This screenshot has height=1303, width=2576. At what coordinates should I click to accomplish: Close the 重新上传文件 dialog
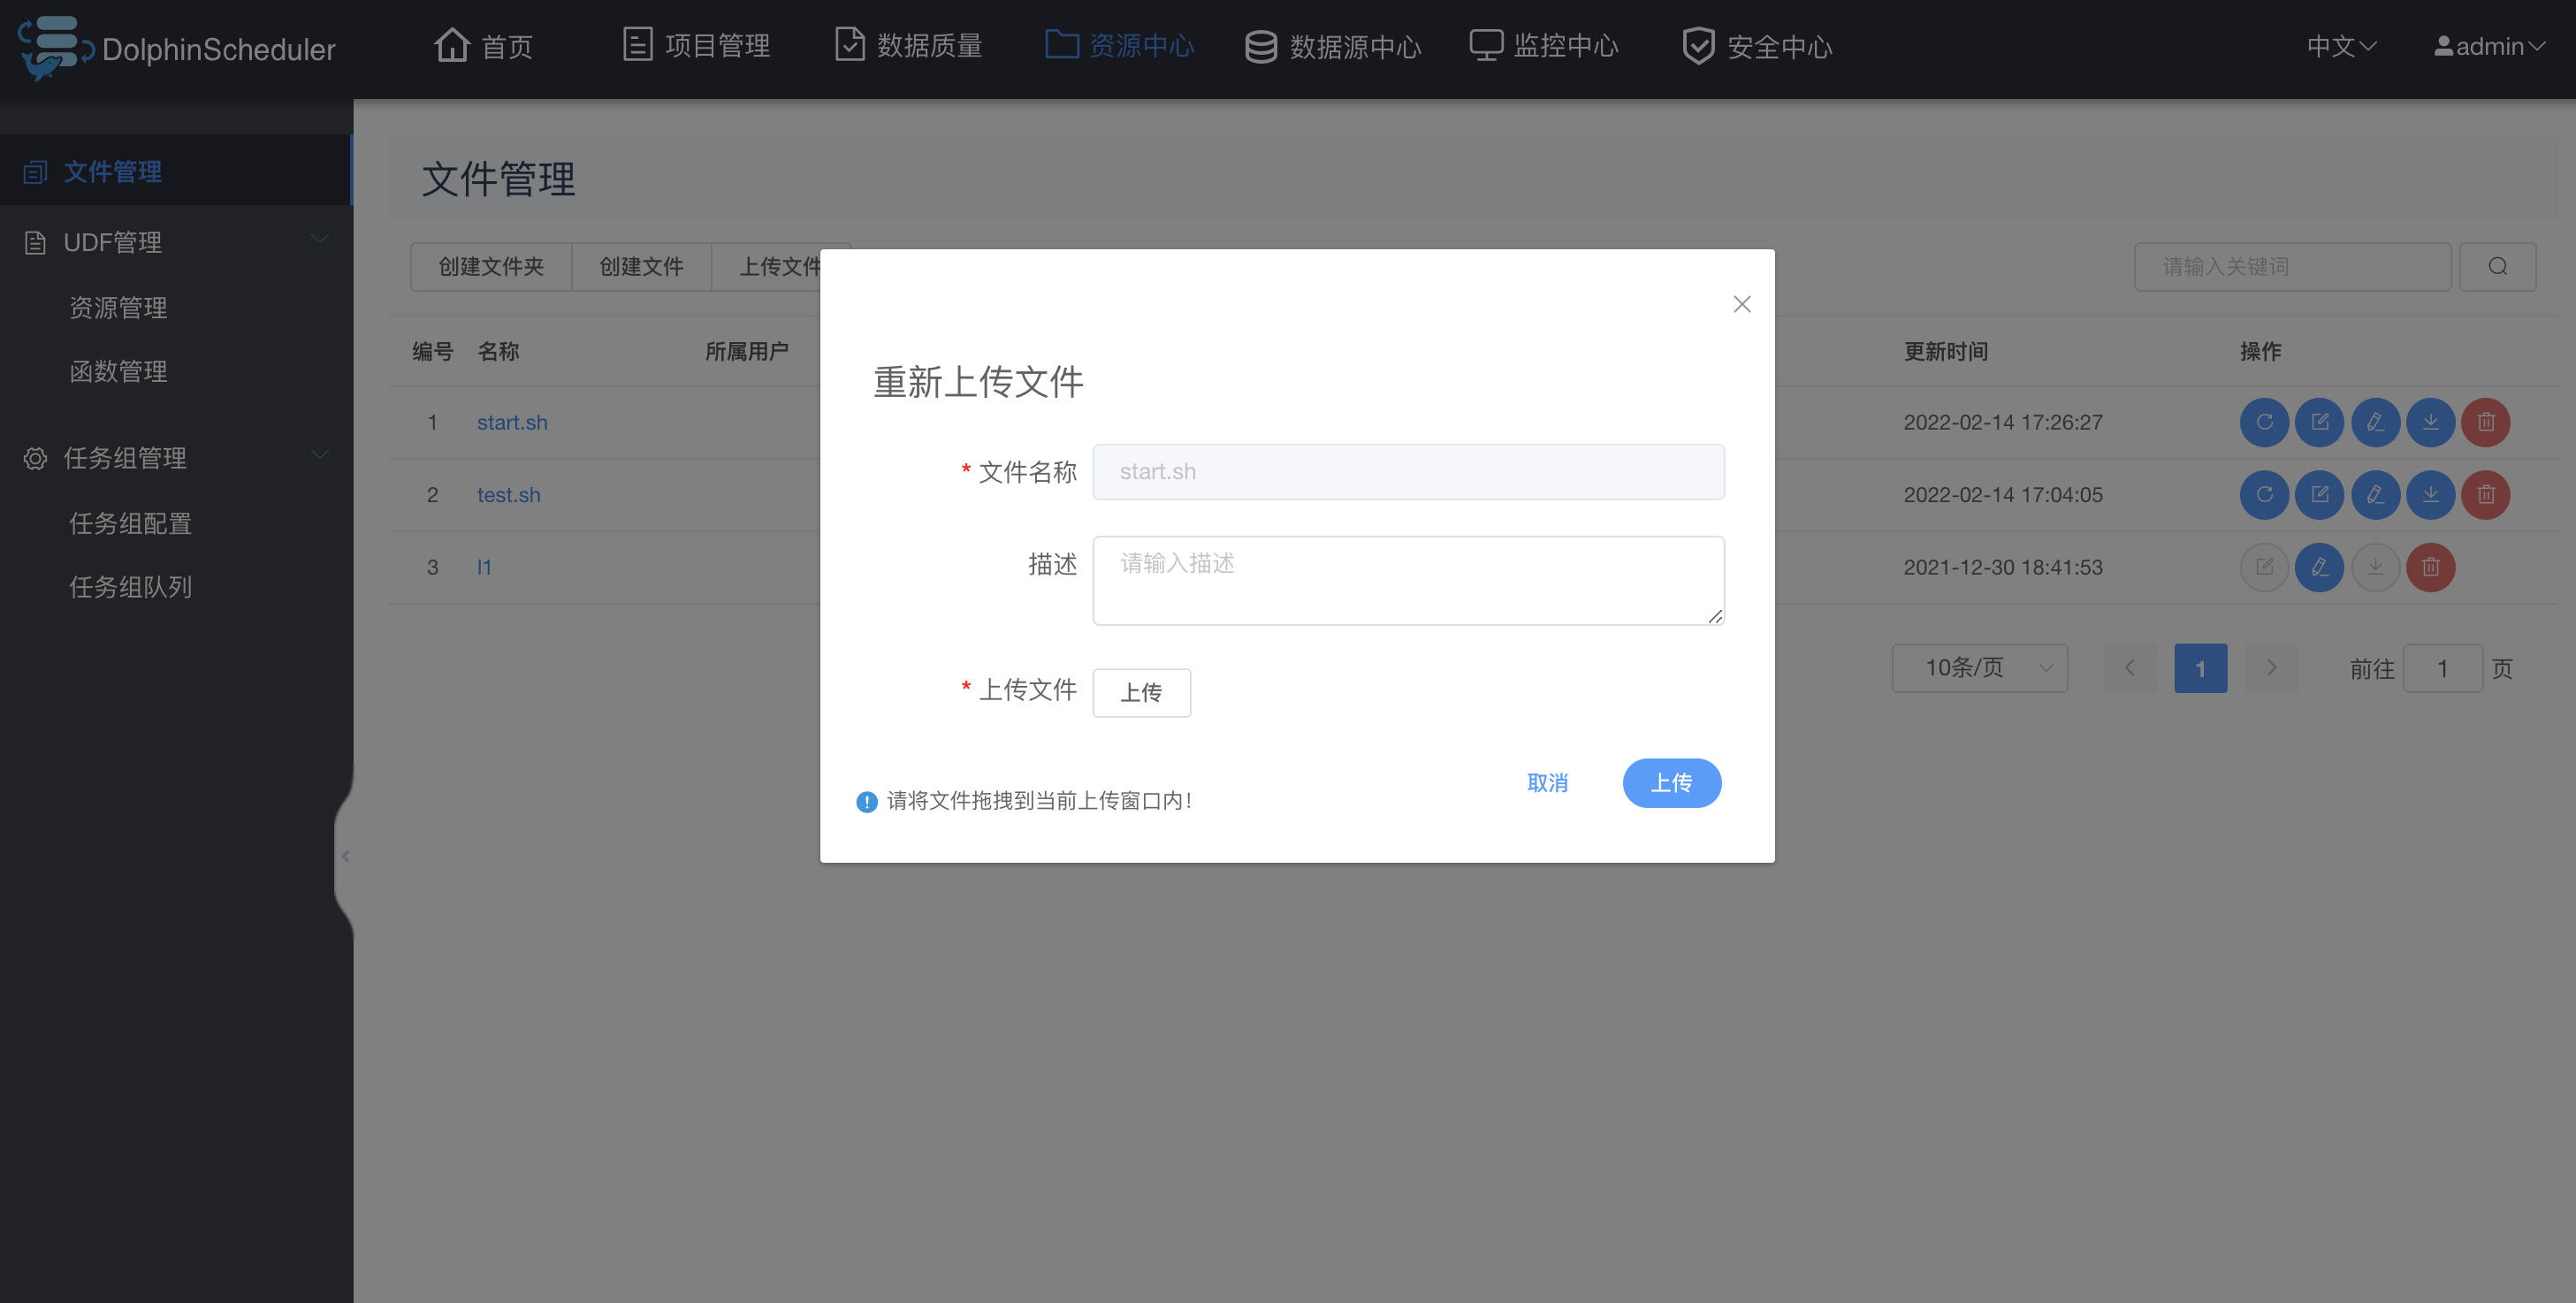pos(1741,304)
